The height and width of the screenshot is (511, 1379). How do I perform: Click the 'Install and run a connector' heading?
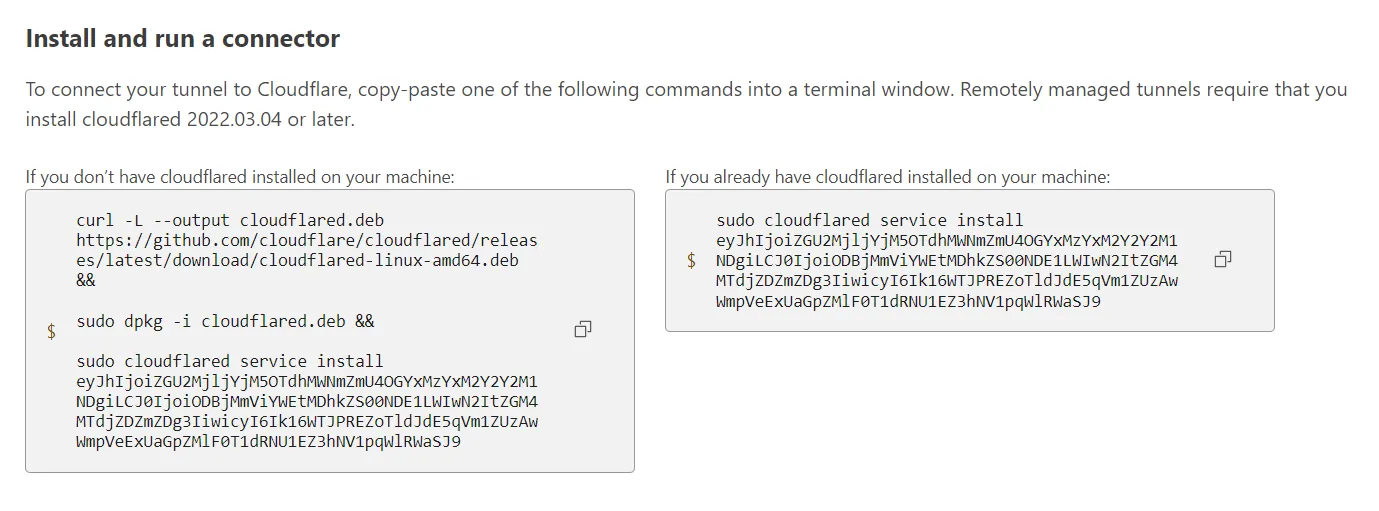(x=182, y=39)
